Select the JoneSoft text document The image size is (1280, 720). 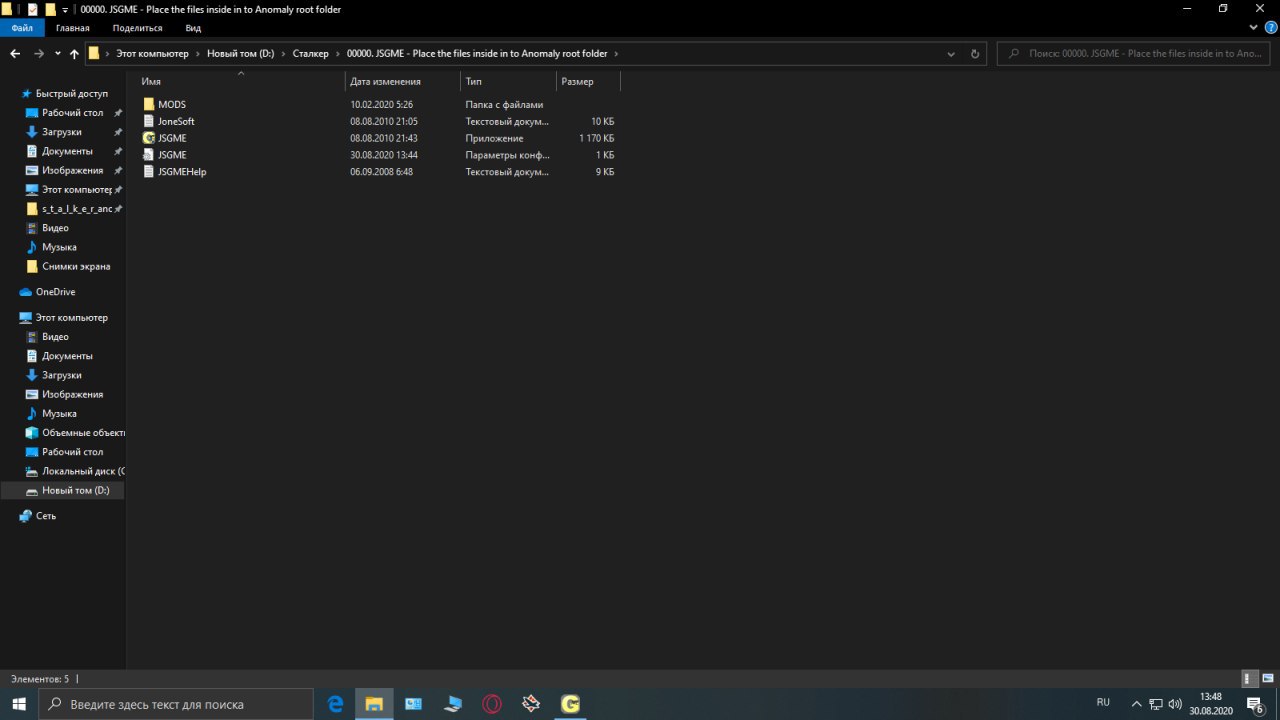click(176, 122)
